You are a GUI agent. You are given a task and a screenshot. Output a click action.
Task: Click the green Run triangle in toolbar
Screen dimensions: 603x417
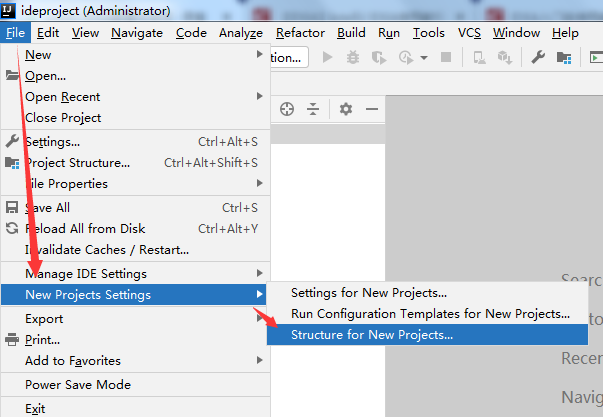pos(327,57)
